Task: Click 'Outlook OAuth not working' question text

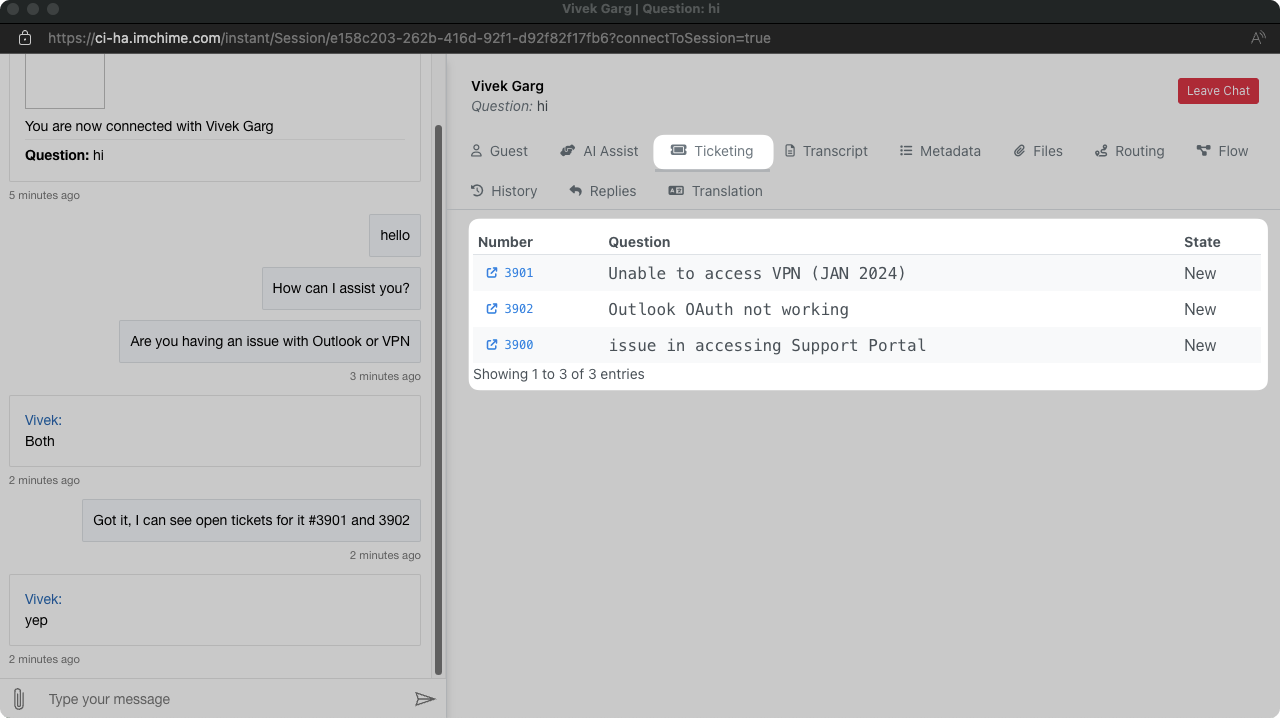Action: pyautogui.click(x=728, y=309)
